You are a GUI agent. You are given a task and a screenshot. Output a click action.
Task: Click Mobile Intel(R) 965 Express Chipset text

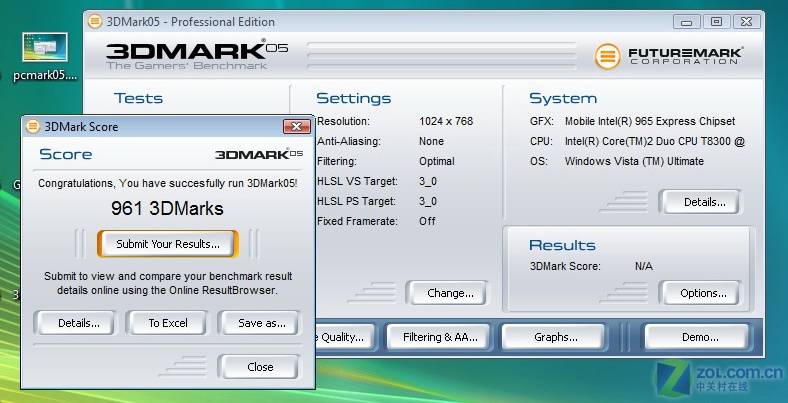(x=650, y=121)
